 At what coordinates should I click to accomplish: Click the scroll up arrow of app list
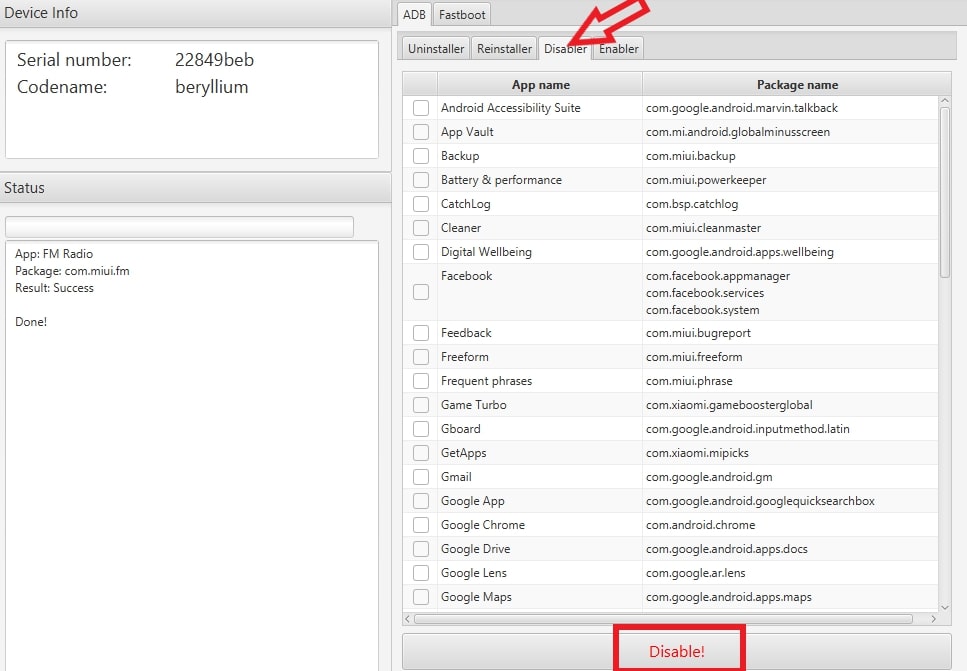(944, 101)
